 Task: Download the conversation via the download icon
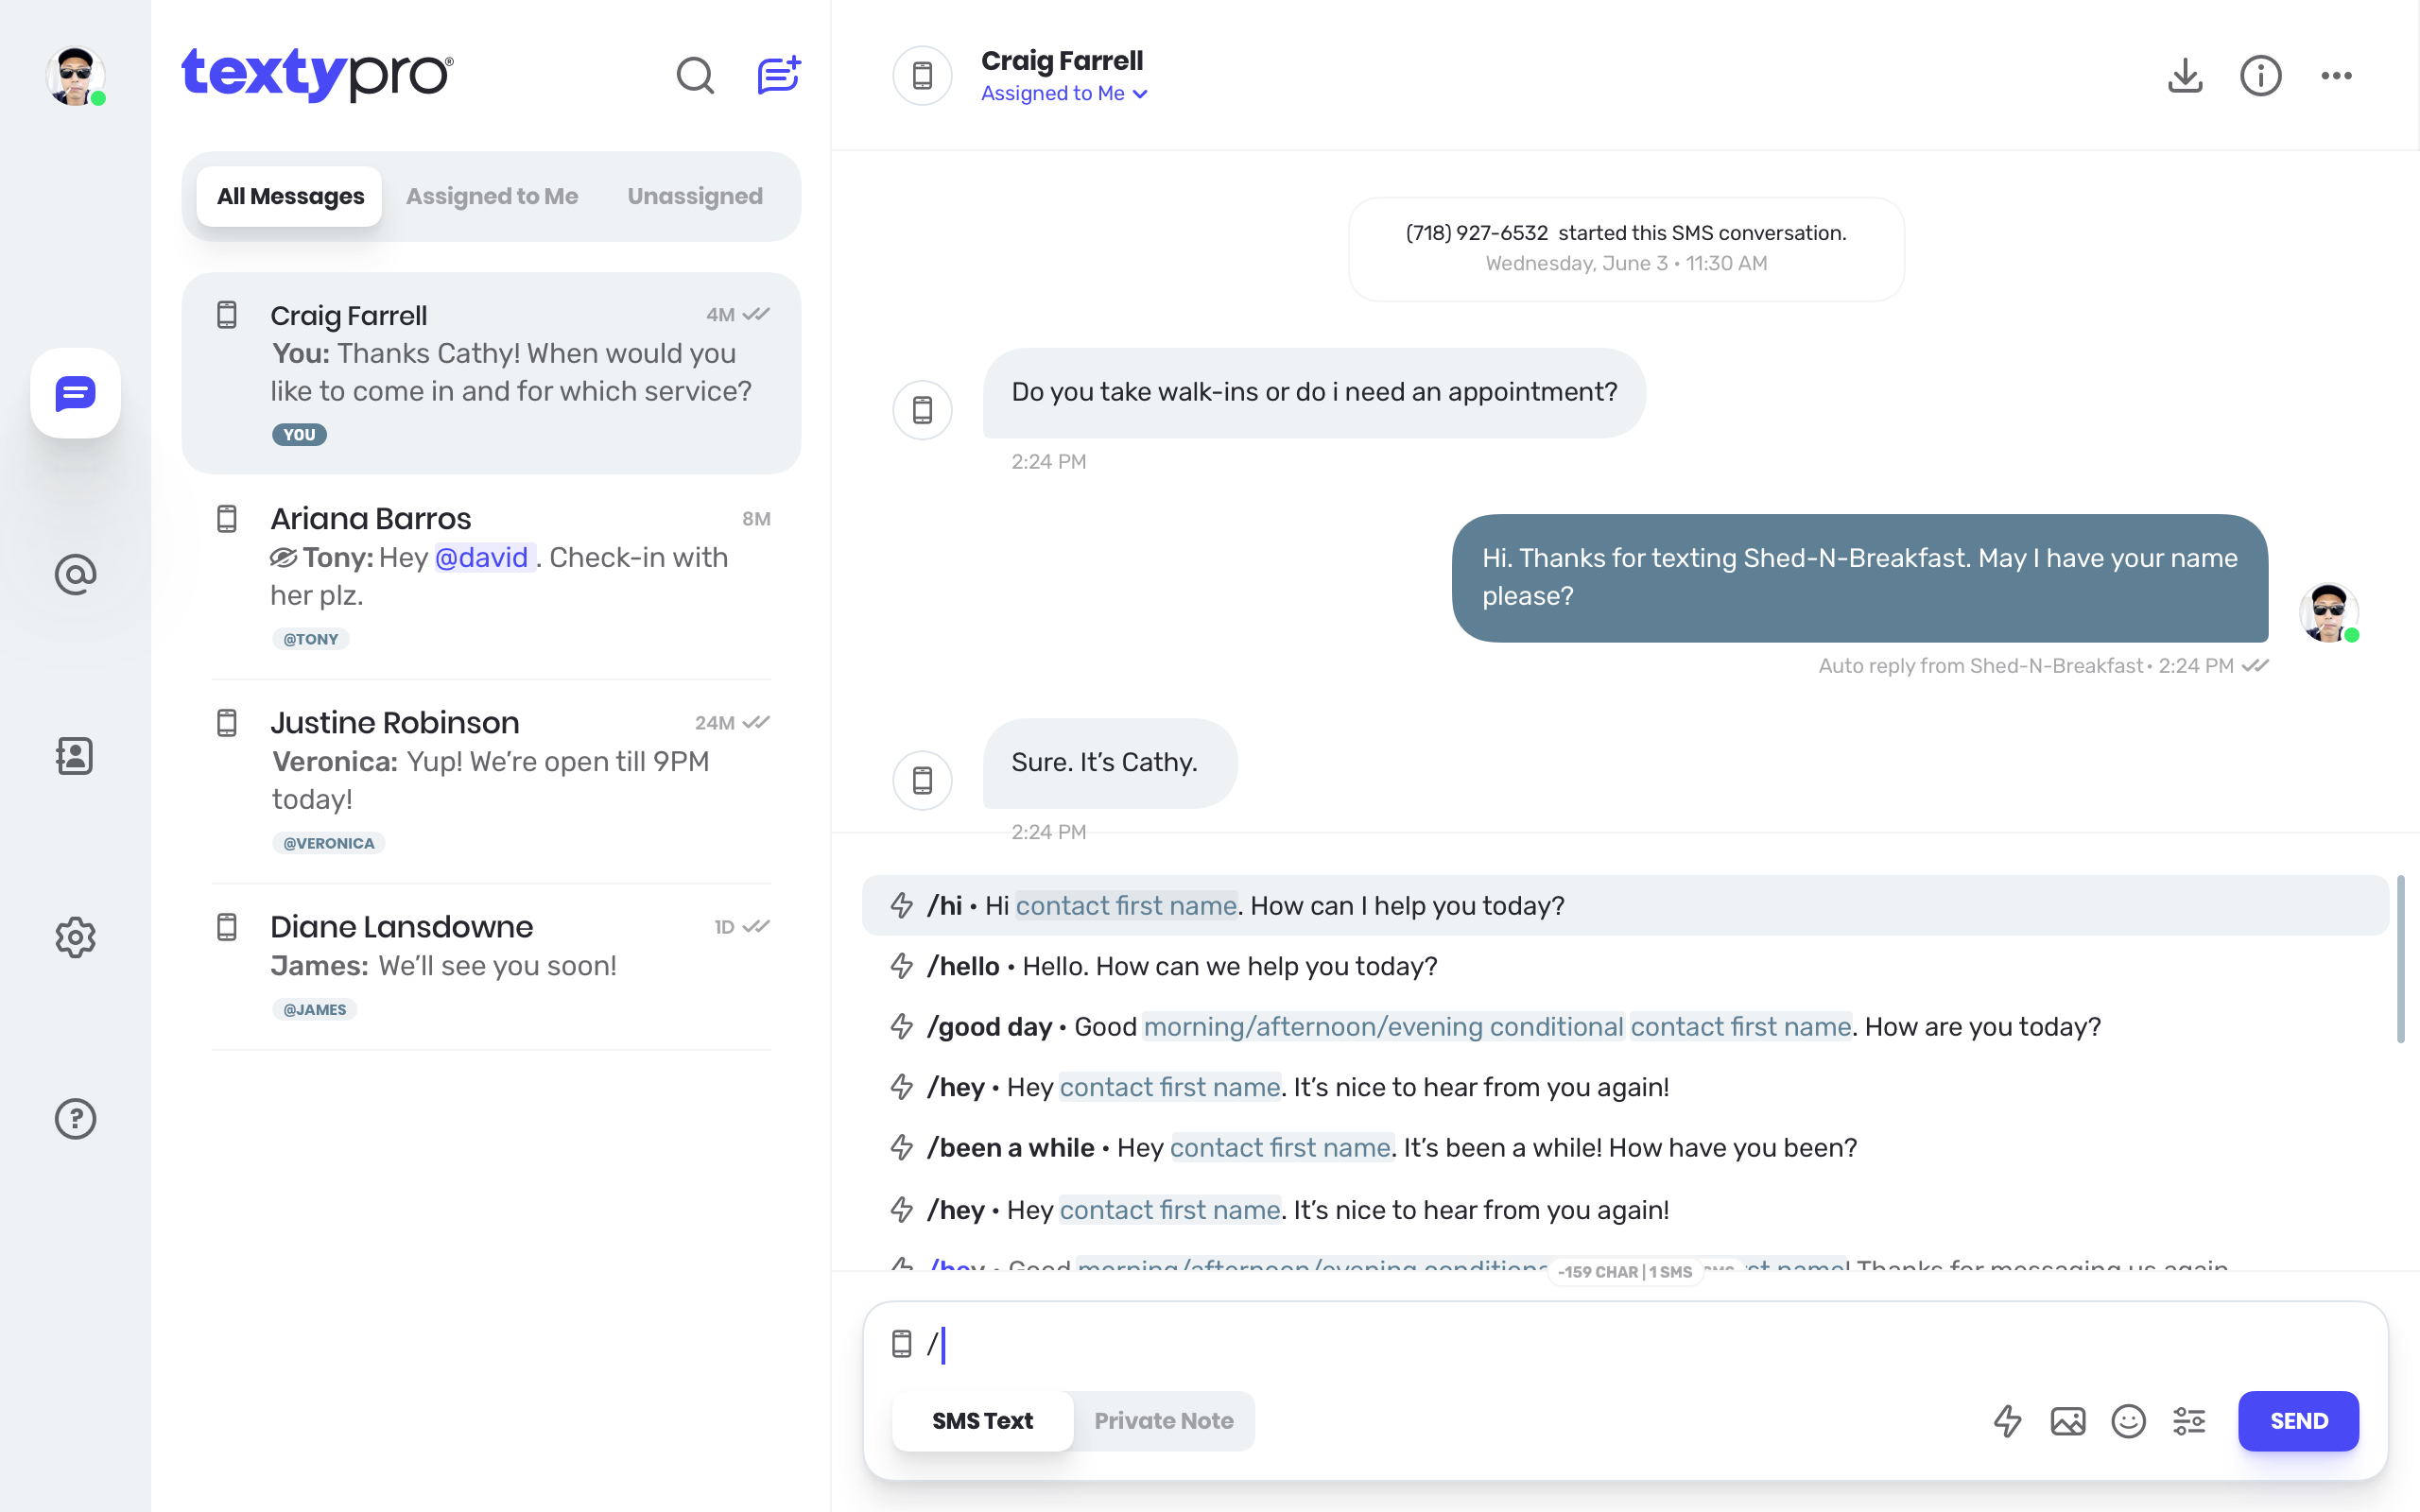tap(2185, 76)
